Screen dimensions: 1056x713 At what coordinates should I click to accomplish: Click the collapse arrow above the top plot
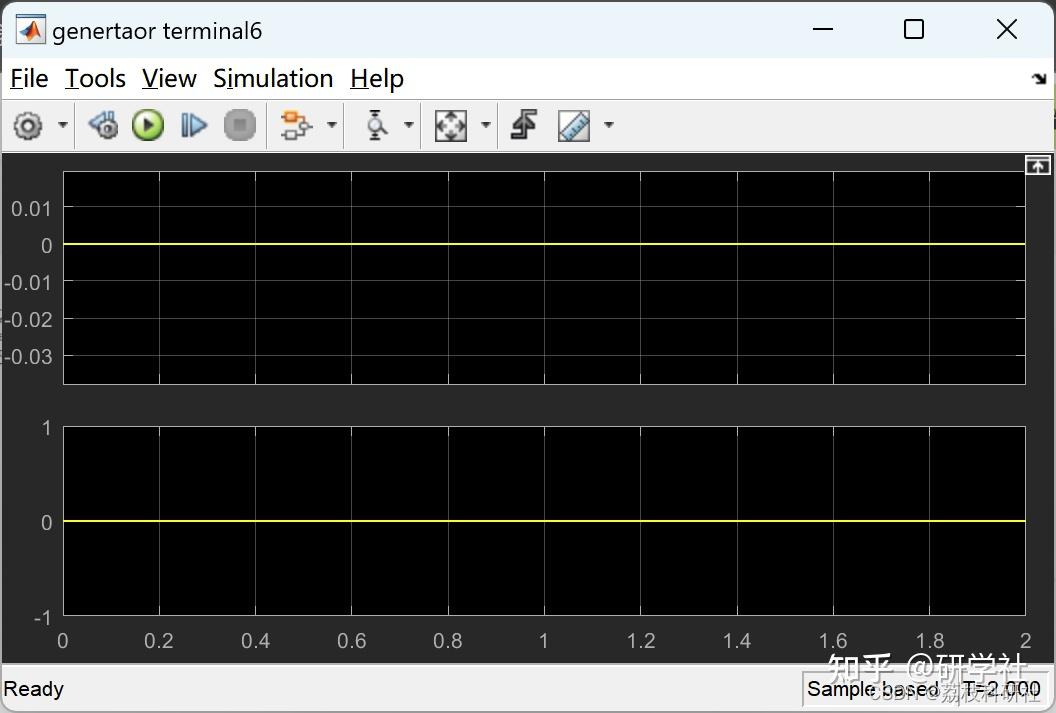[x=1038, y=164]
